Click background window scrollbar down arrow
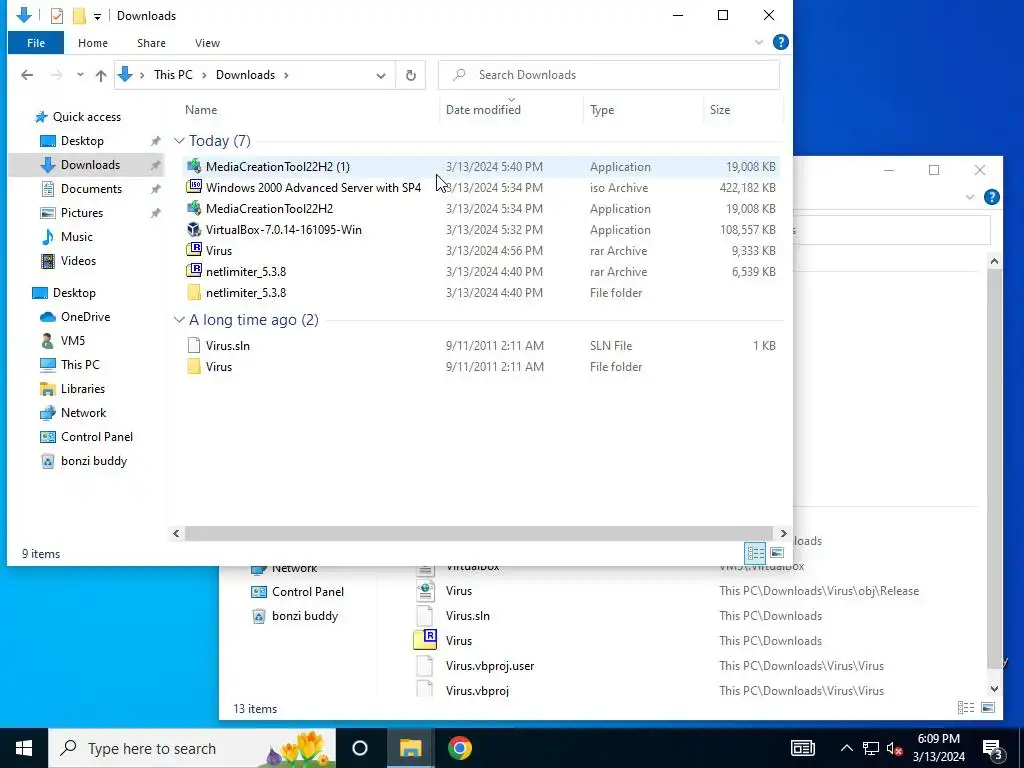The width and height of the screenshot is (1024, 768). (994, 688)
